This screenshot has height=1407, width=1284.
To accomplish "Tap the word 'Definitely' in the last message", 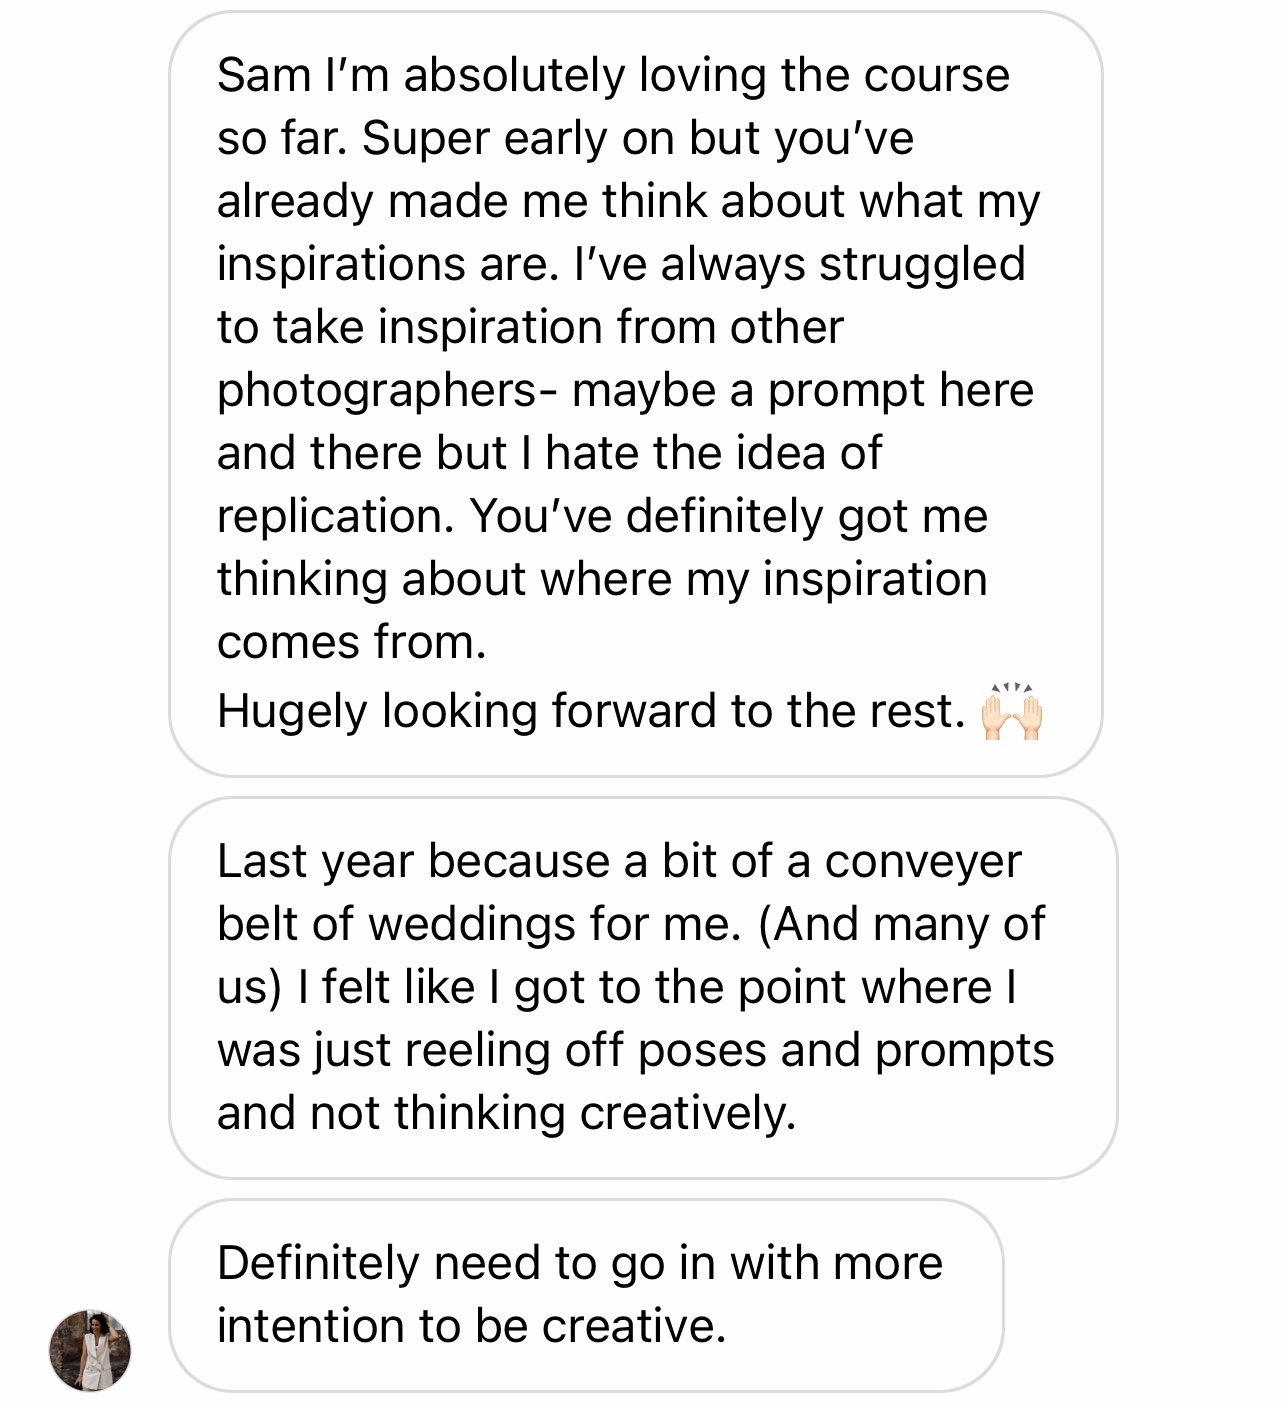I will point(318,1263).
